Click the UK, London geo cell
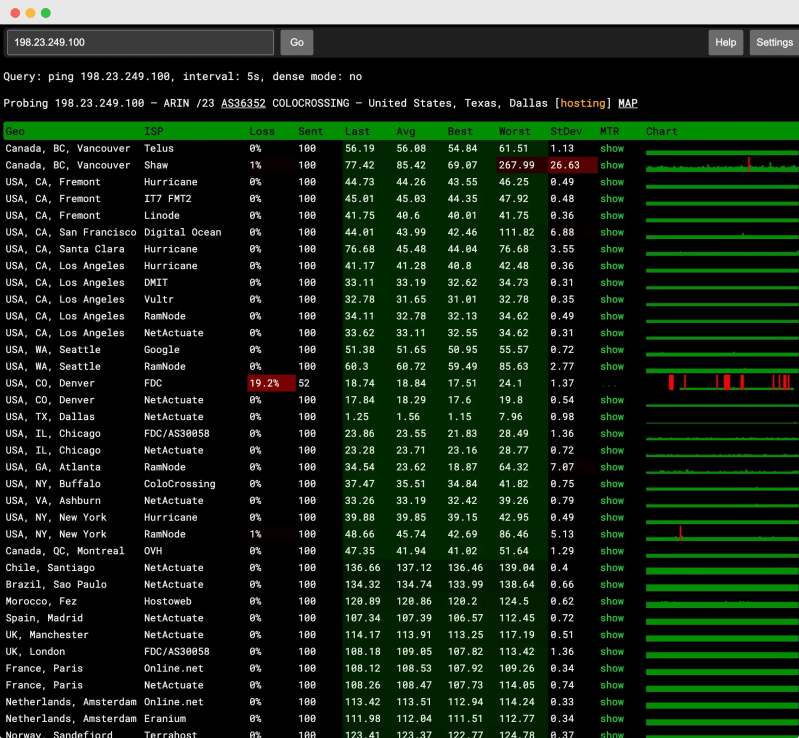799x738 pixels. point(35,651)
